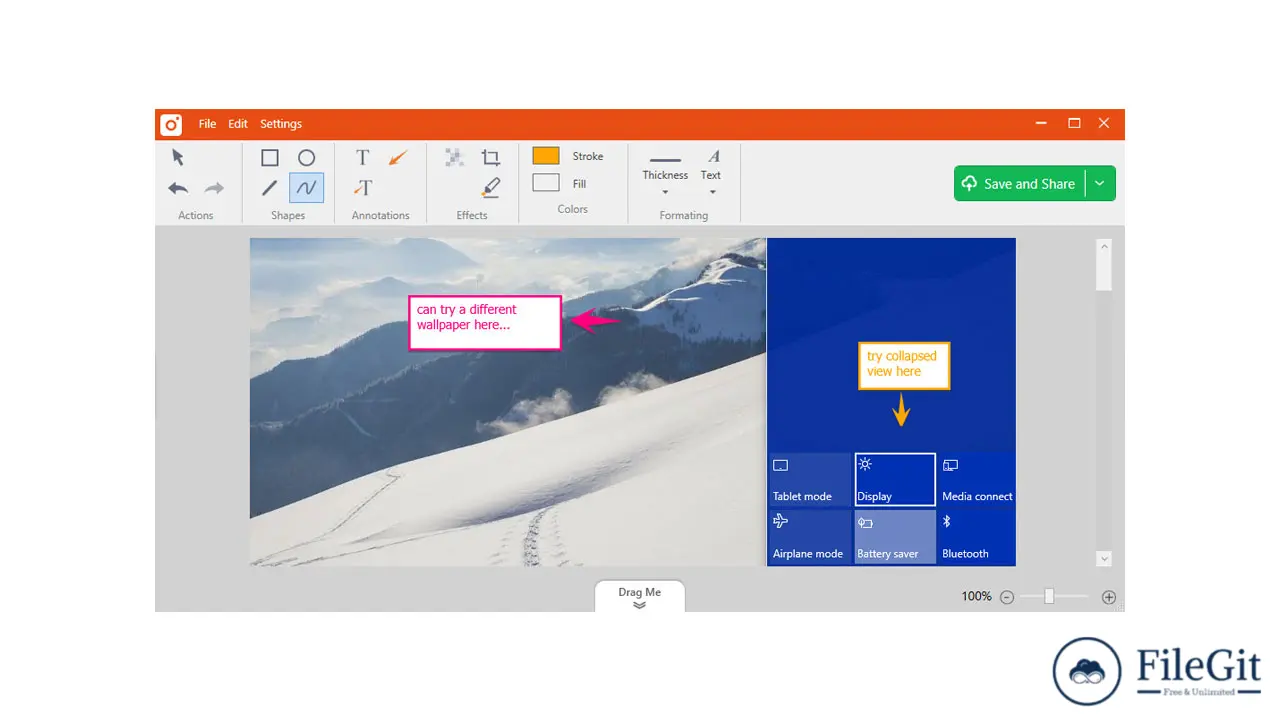Open the Thickness dropdown

665,174
